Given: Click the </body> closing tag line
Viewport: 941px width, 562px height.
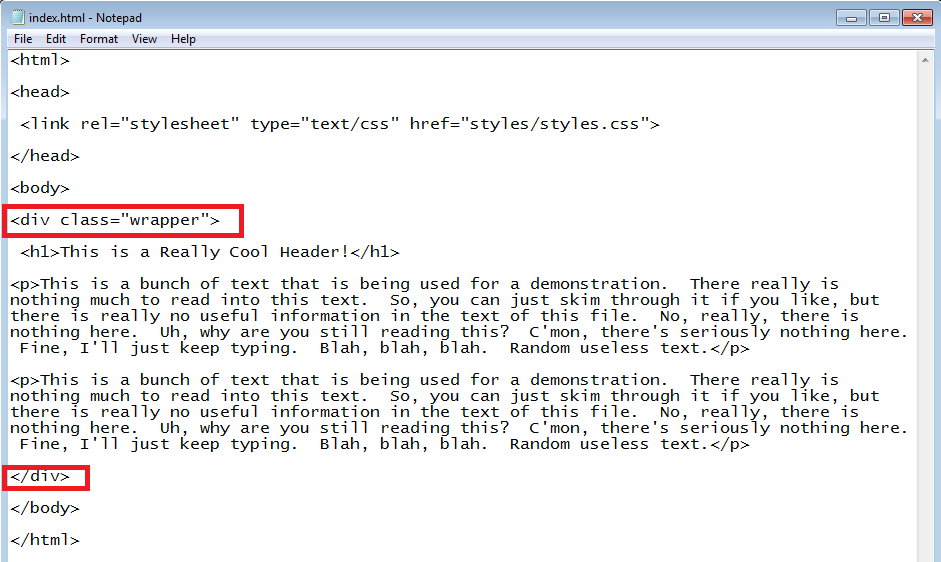Looking at the screenshot, I should [x=44, y=508].
